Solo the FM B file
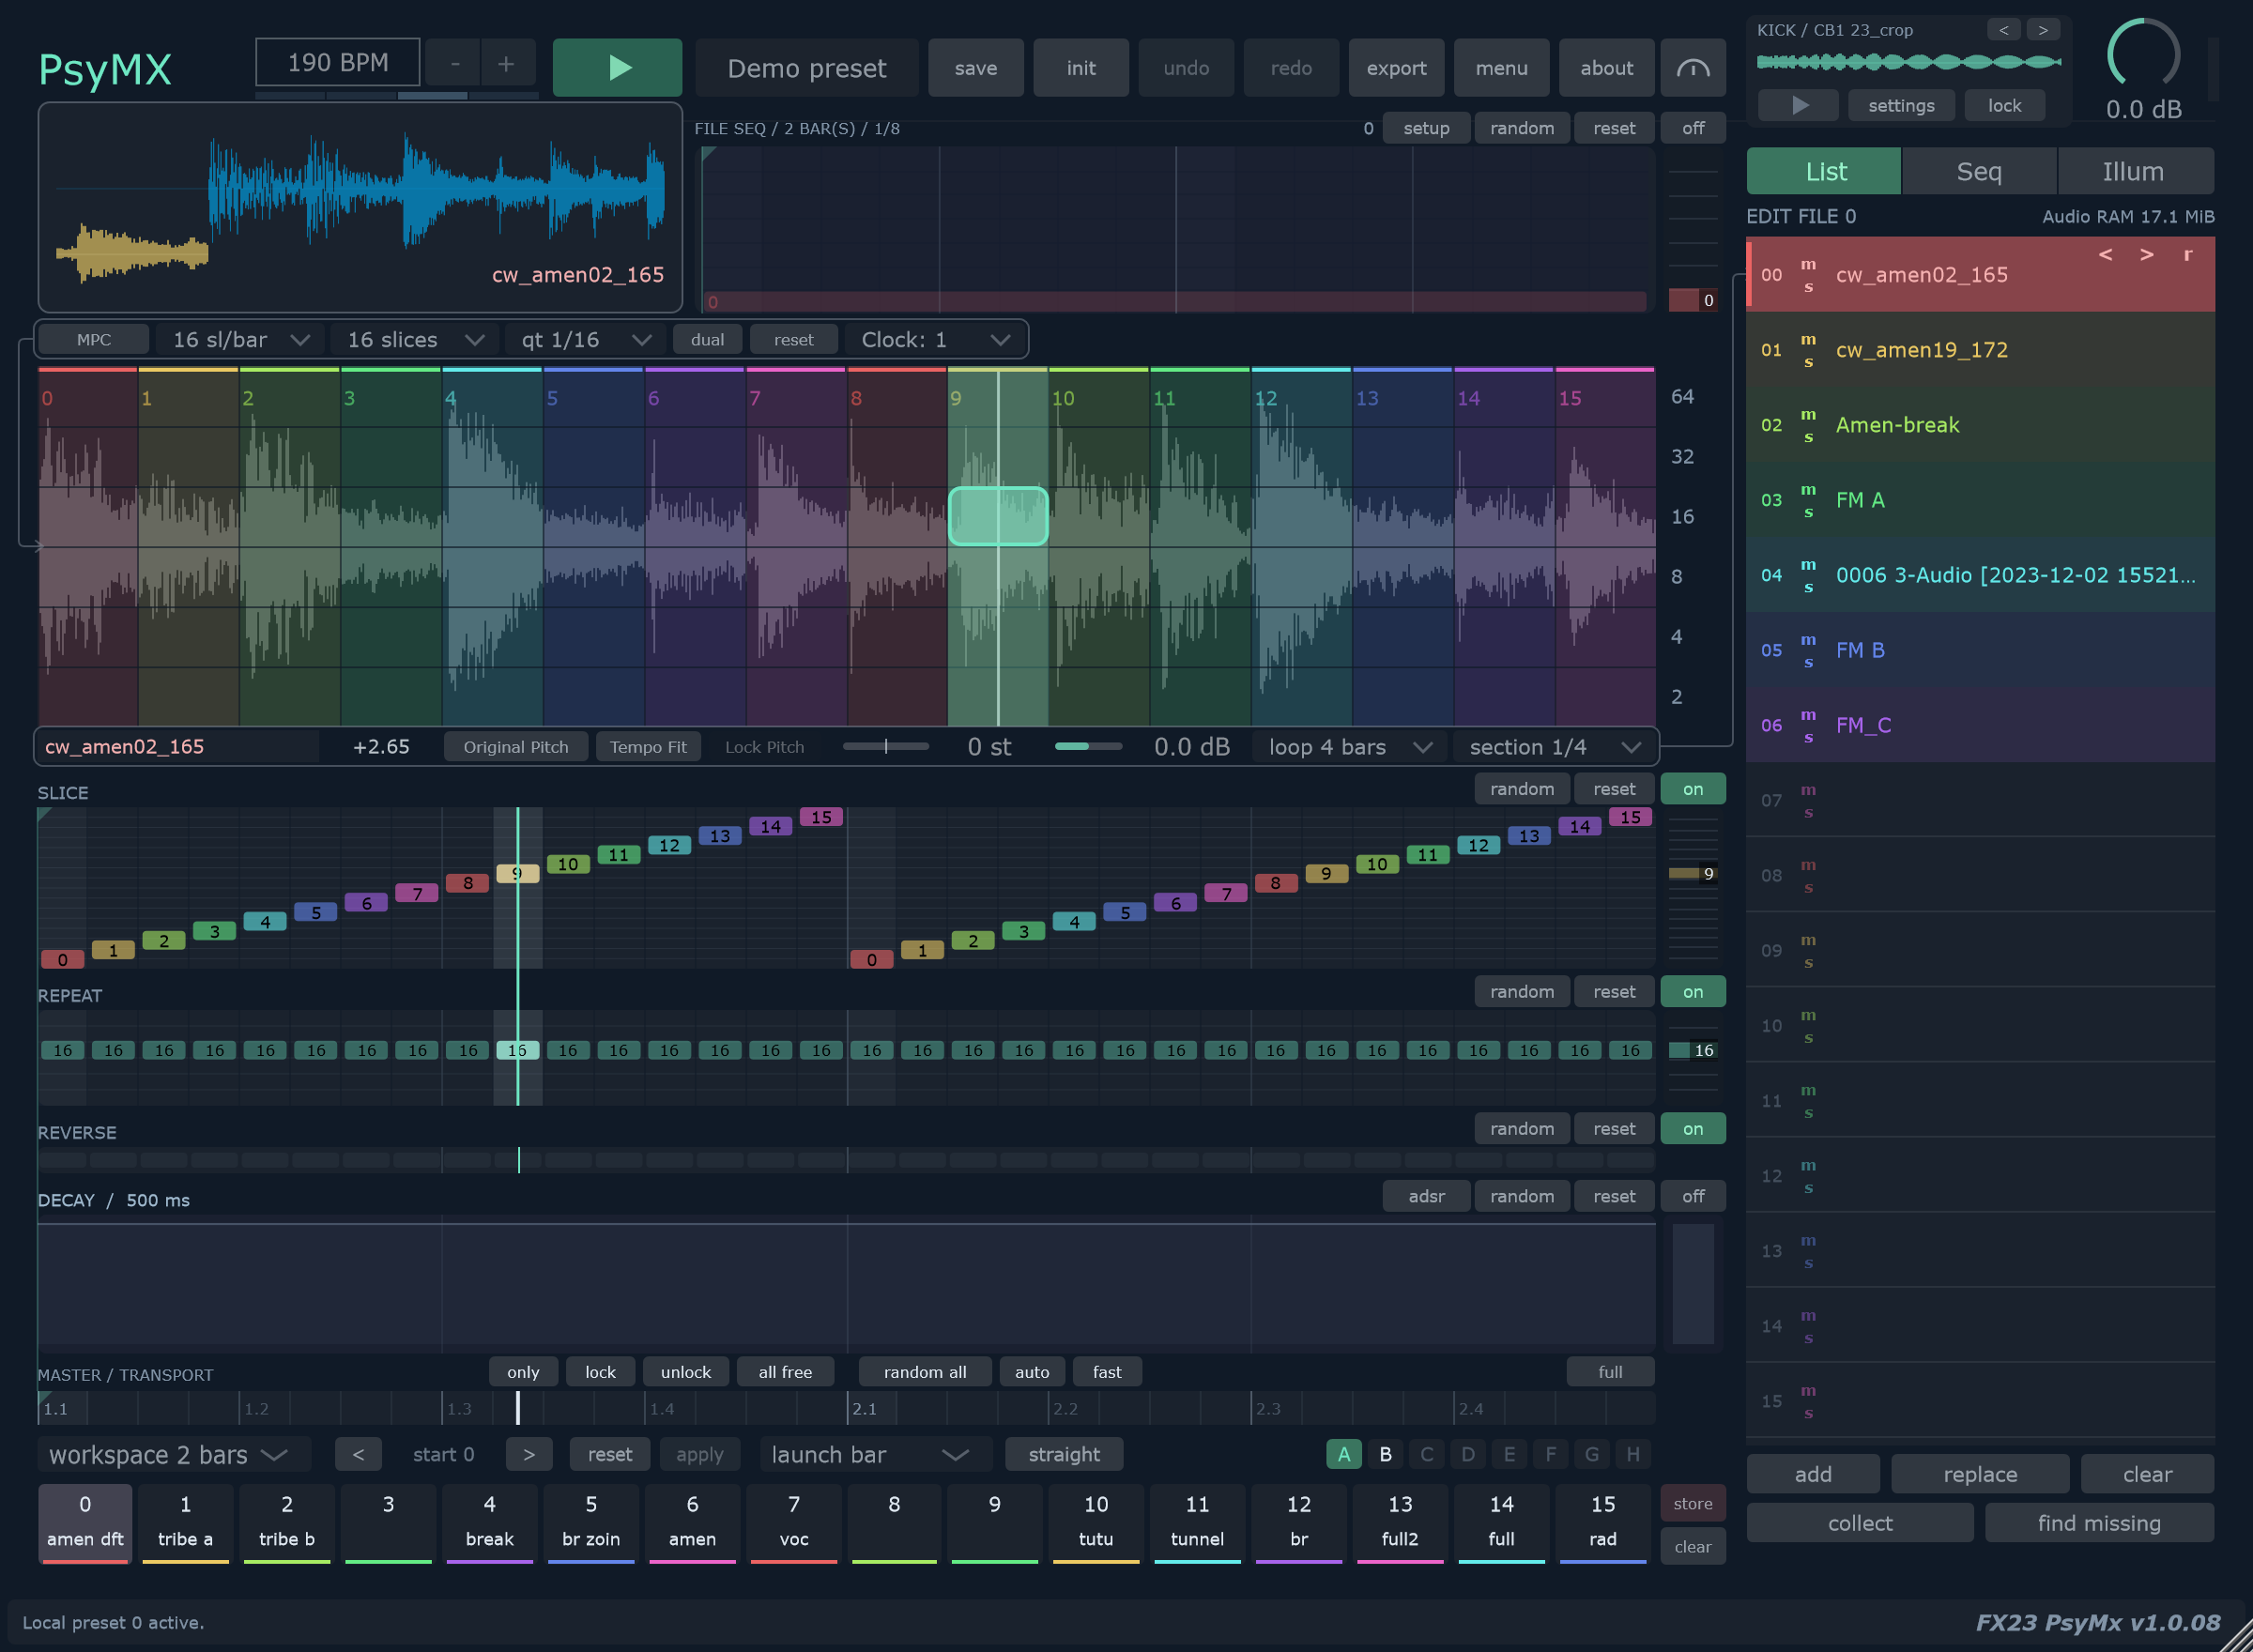Viewport: 2253px width, 1652px height. tap(1808, 662)
